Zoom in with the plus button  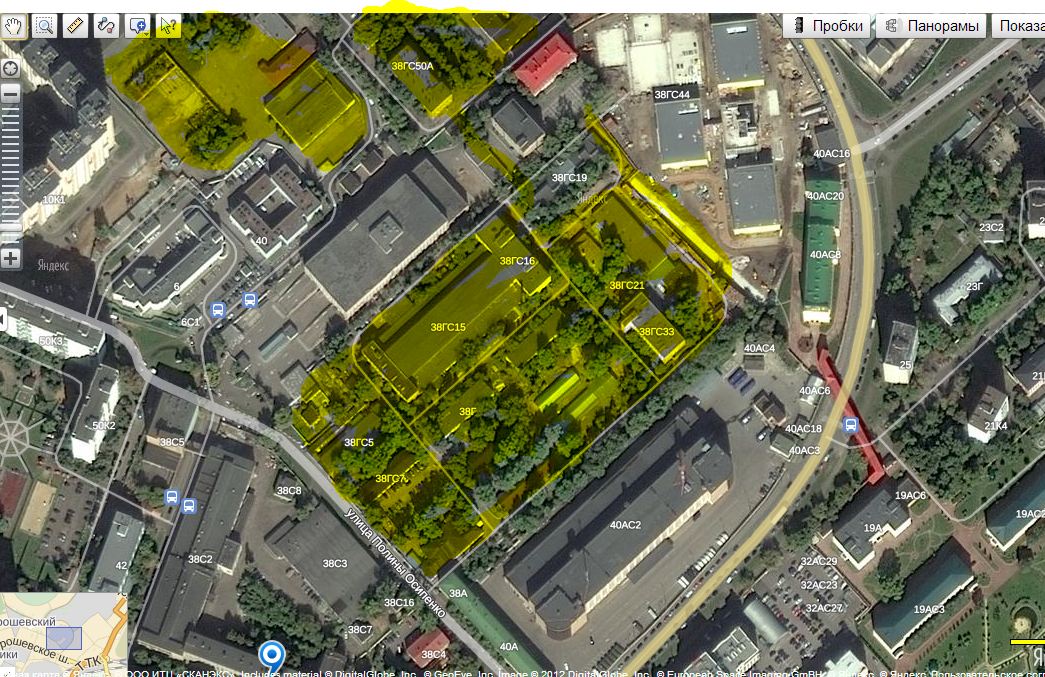[11, 258]
